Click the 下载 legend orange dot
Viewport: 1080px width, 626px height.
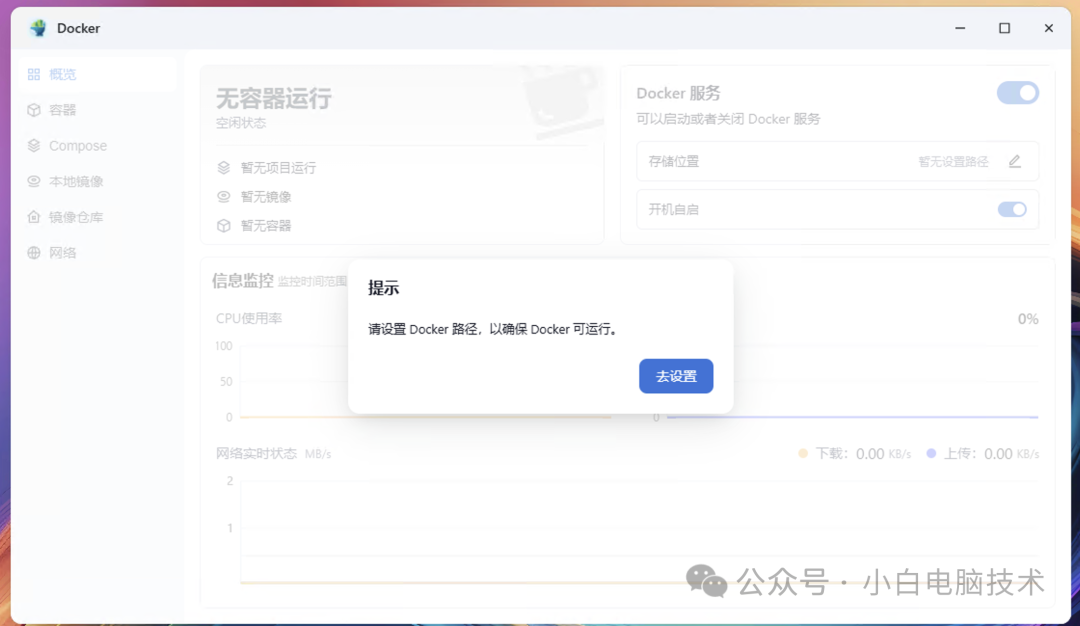(x=802, y=453)
